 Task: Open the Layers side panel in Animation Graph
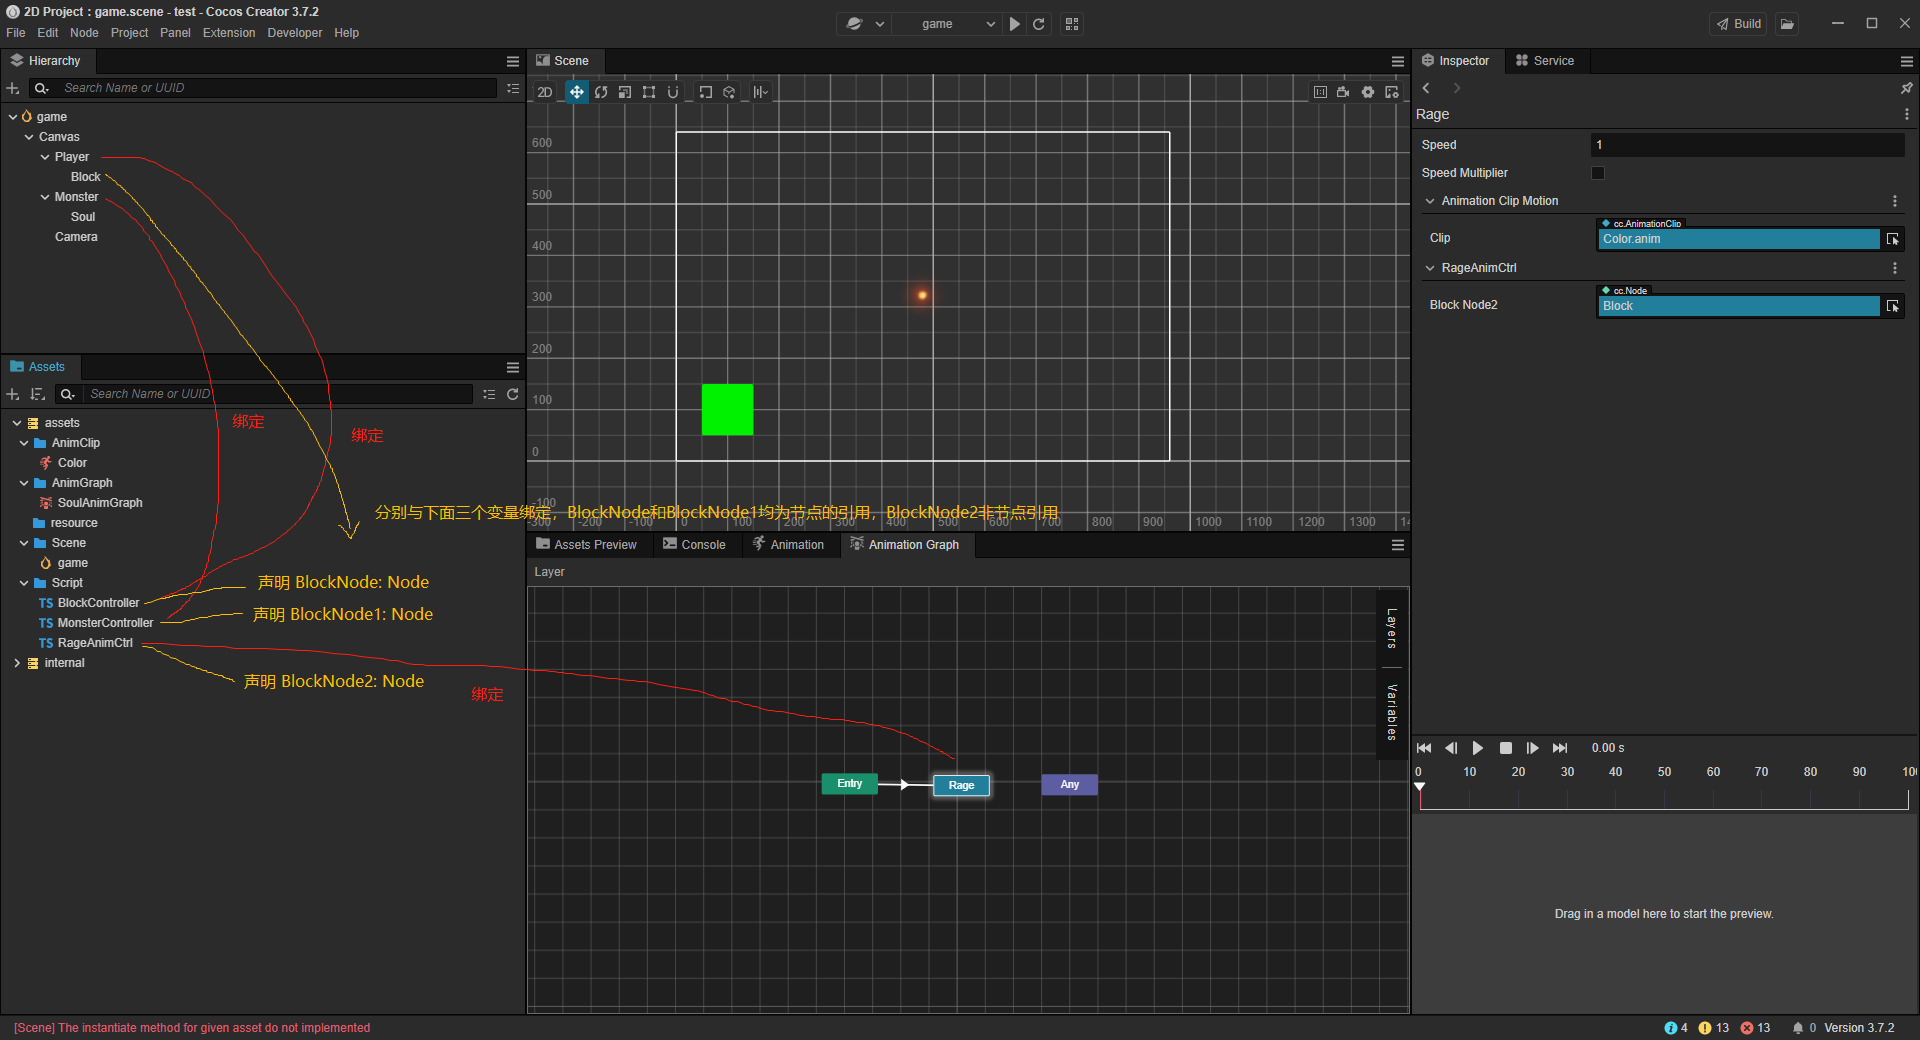click(x=1391, y=628)
